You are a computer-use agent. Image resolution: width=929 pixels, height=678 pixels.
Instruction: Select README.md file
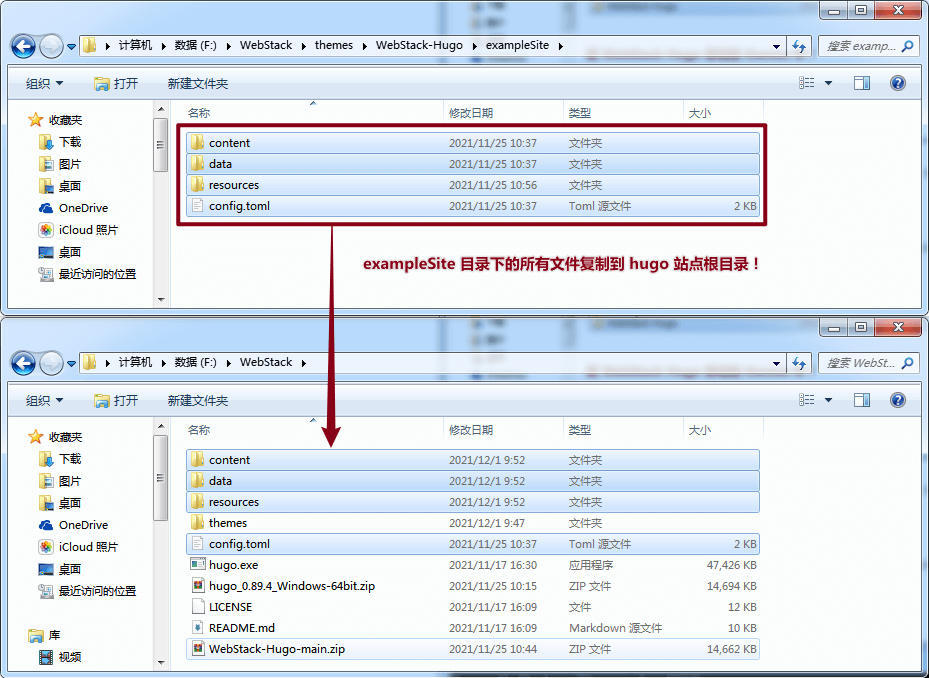[x=473, y=628]
